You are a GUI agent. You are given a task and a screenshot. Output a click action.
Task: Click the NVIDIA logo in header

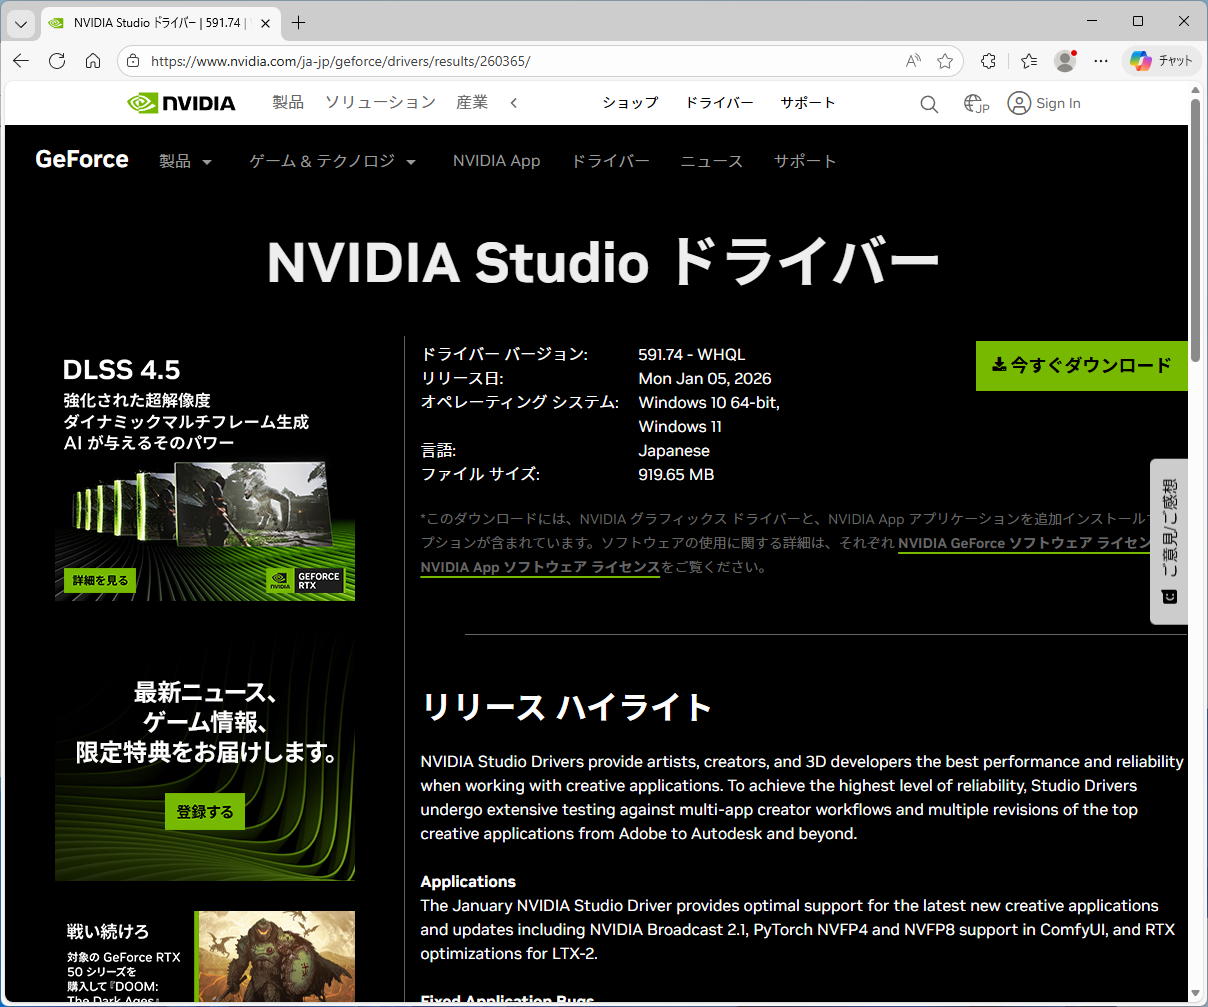point(181,103)
